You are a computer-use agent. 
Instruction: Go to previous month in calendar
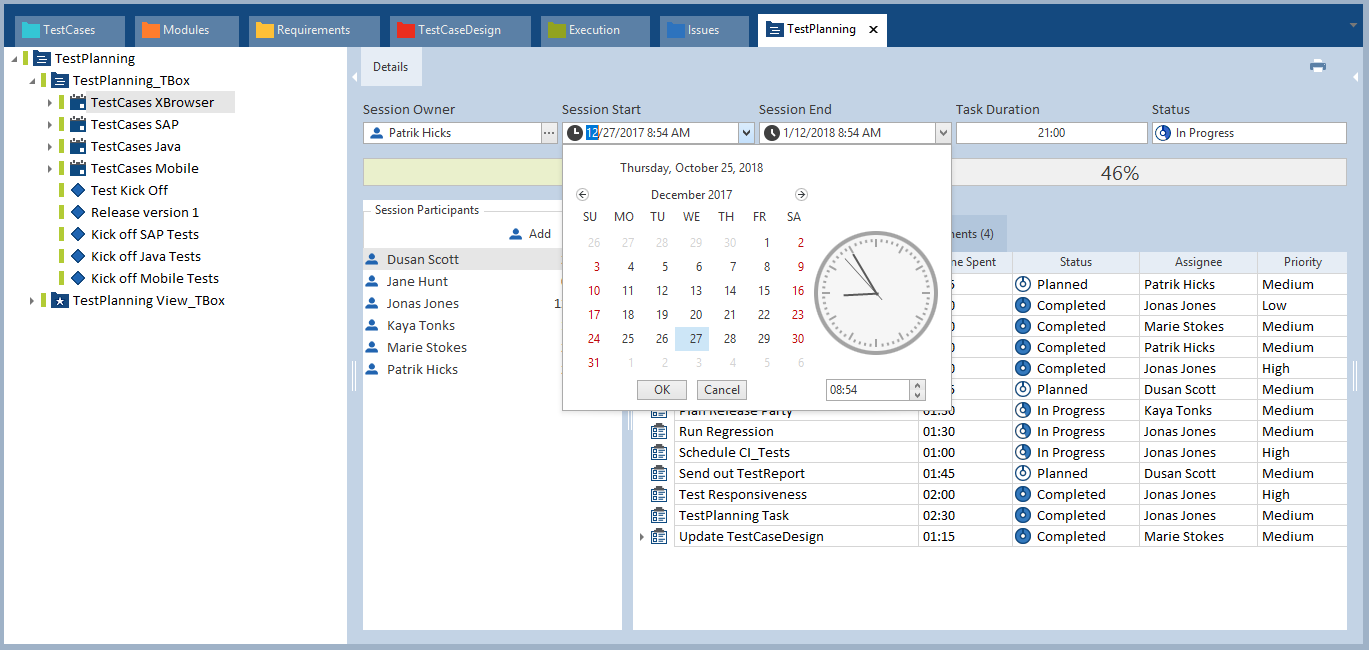click(x=583, y=195)
